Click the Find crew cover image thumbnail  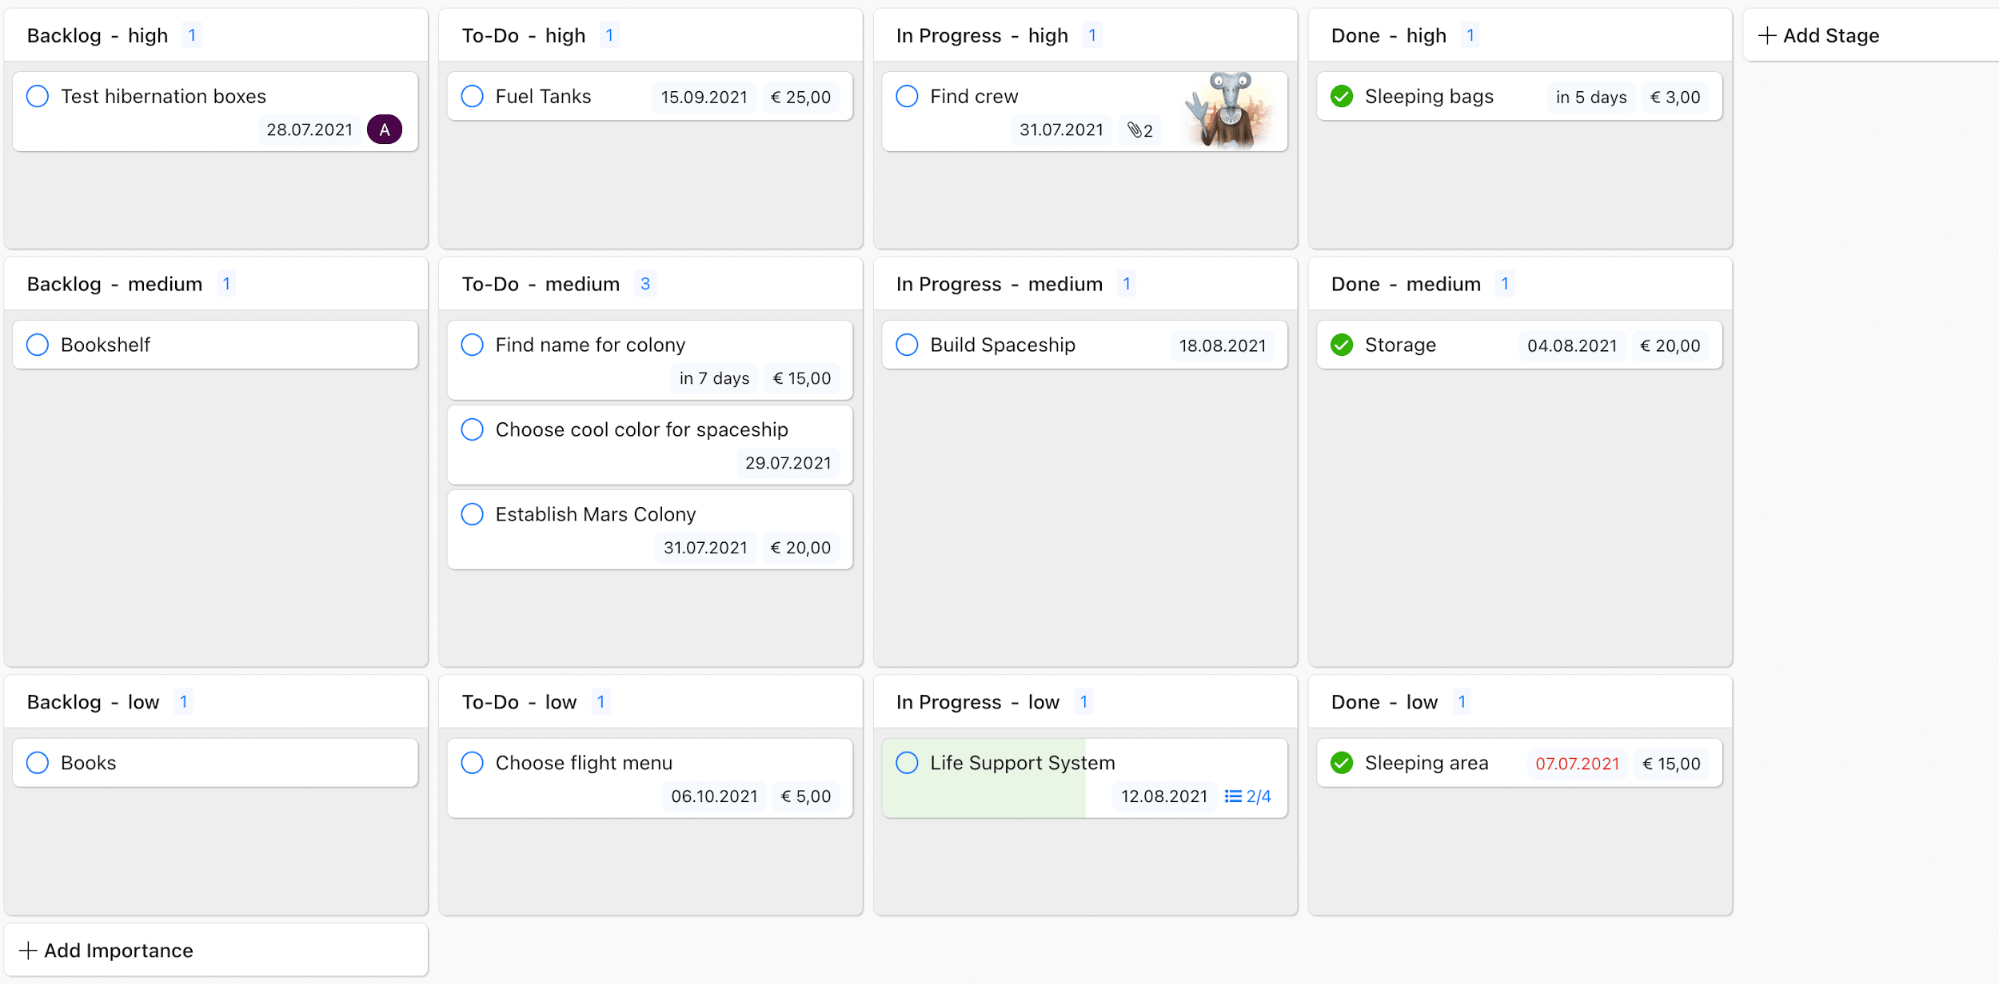[1229, 110]
